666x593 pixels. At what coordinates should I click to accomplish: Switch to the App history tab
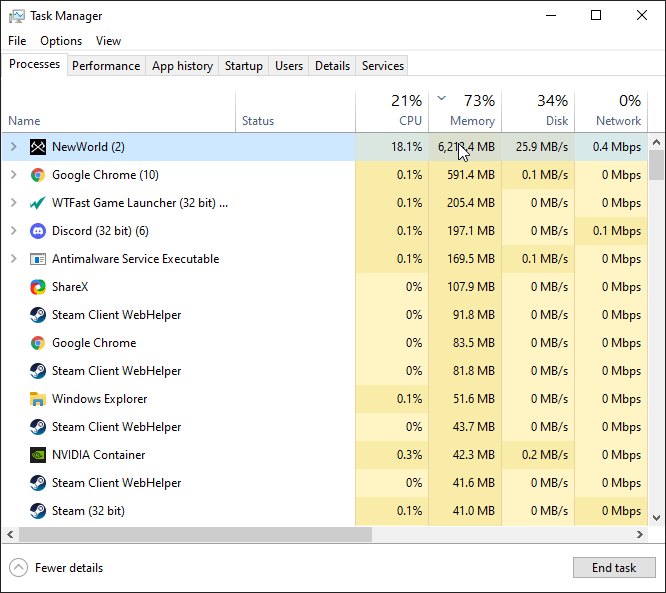(x=182, y=66)
